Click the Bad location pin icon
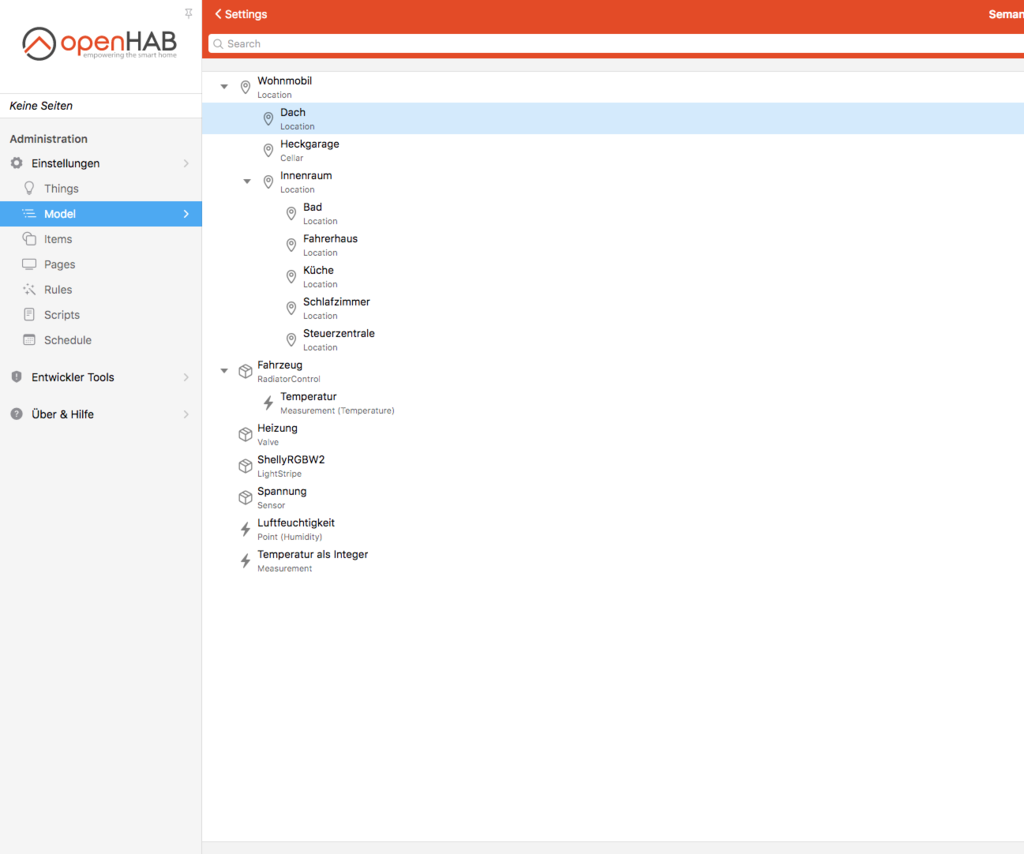This screenshot has height=854, width=1024. (291, 213)
